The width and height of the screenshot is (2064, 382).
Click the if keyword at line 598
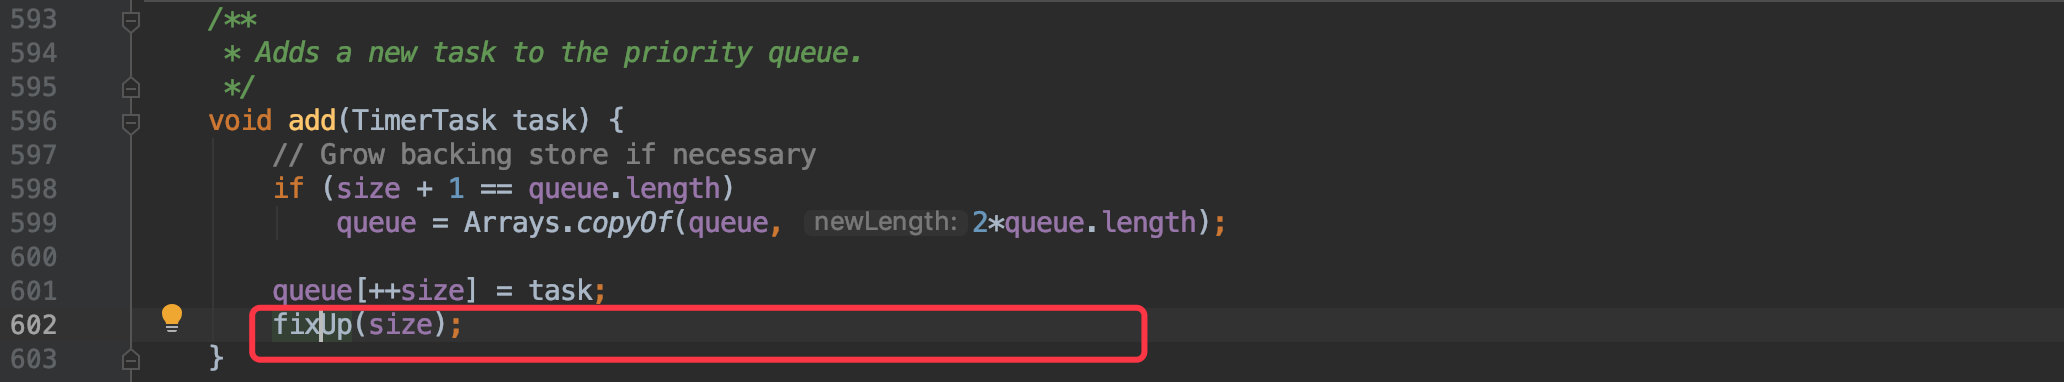click(x=288, y=189)
